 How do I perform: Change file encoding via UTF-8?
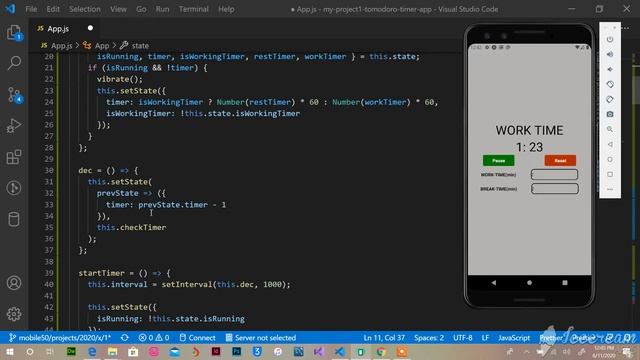[462, 338]
